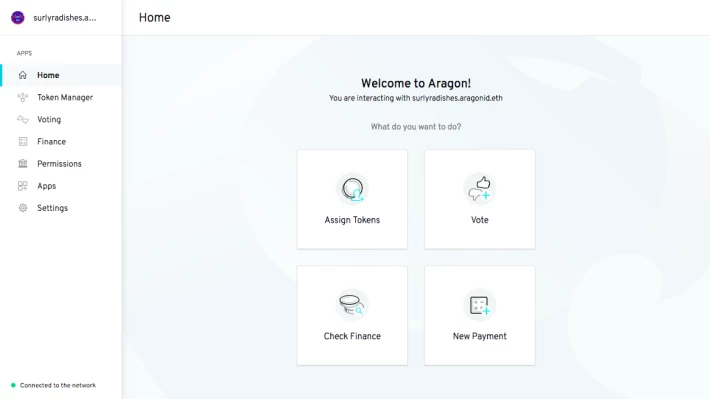Click the Permissions building icon
710x399 pixels.
click(23, 163)
